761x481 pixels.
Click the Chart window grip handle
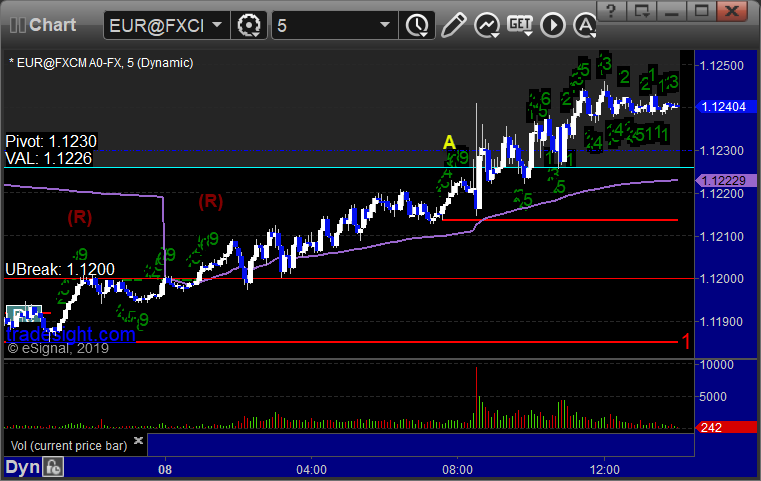pyautogui.click(x=18, y=25)
